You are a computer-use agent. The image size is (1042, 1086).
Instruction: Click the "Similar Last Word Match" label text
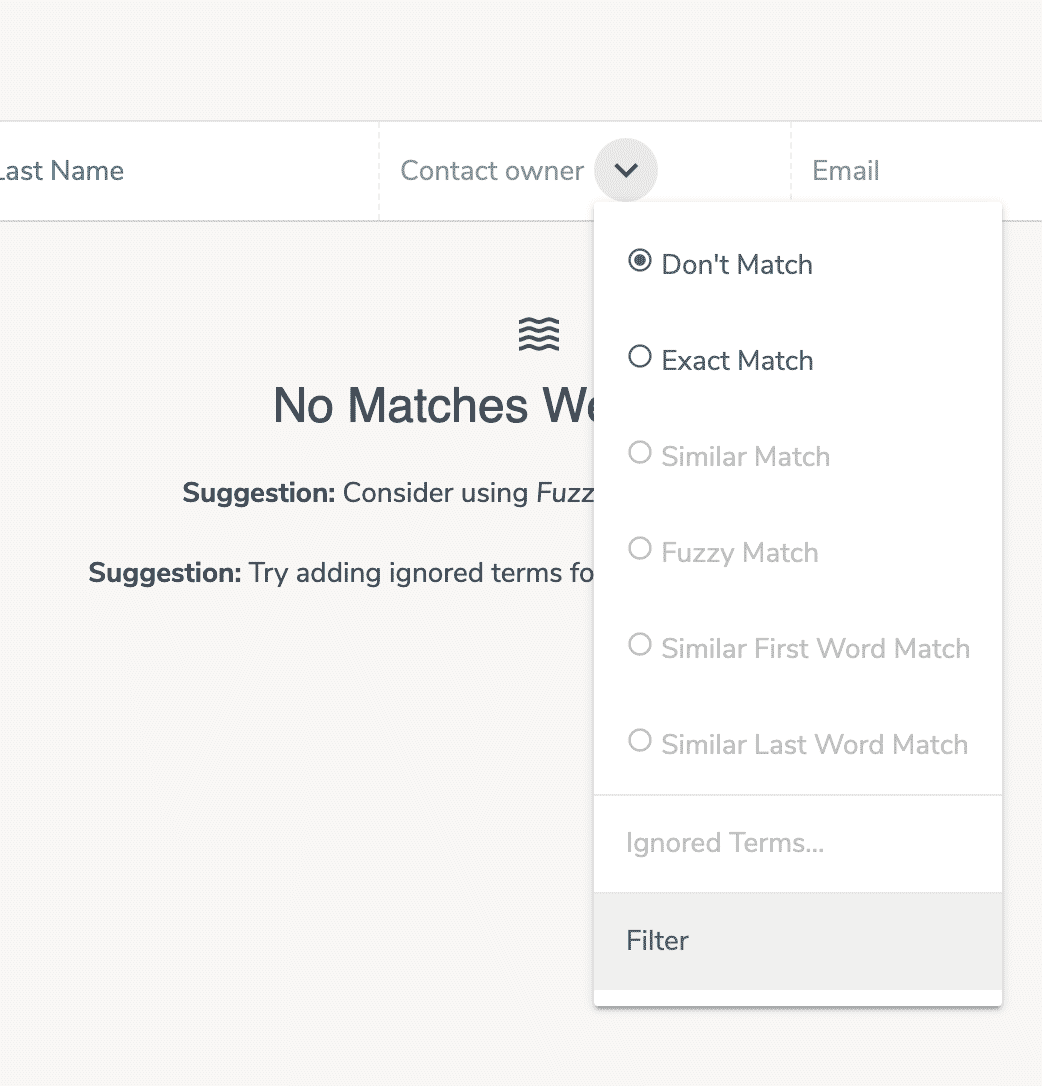[x=815, y=745]
